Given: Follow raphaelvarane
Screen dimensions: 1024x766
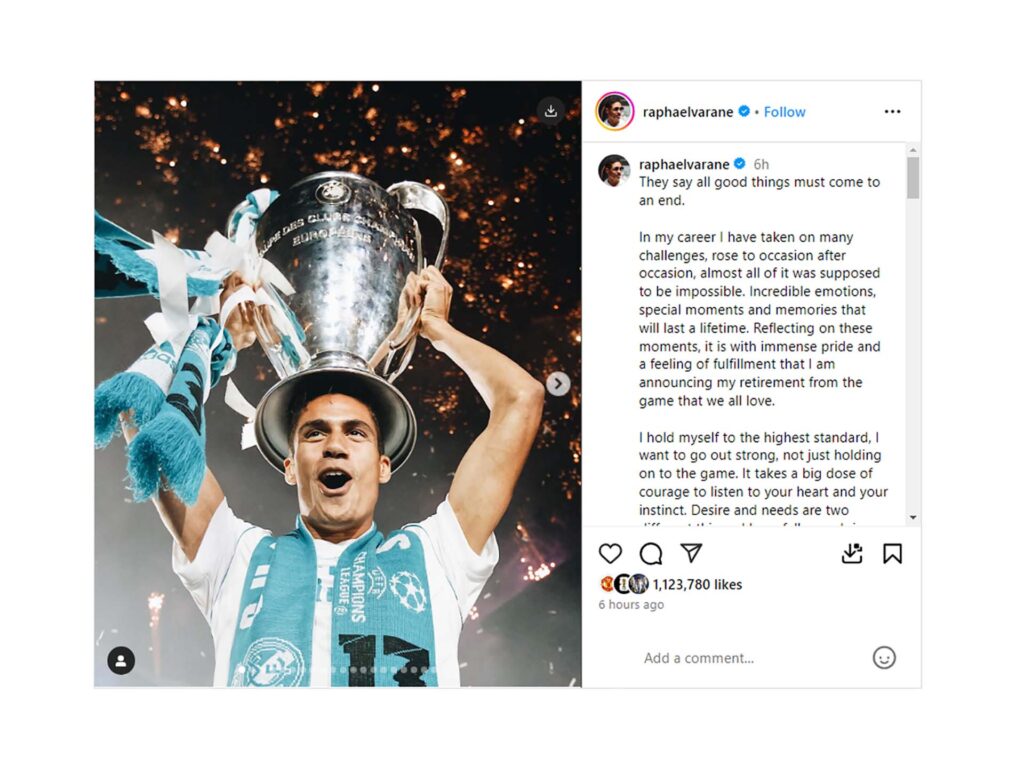Looking at the screenshot, I should pyautogui.click(x=784, y=112).
